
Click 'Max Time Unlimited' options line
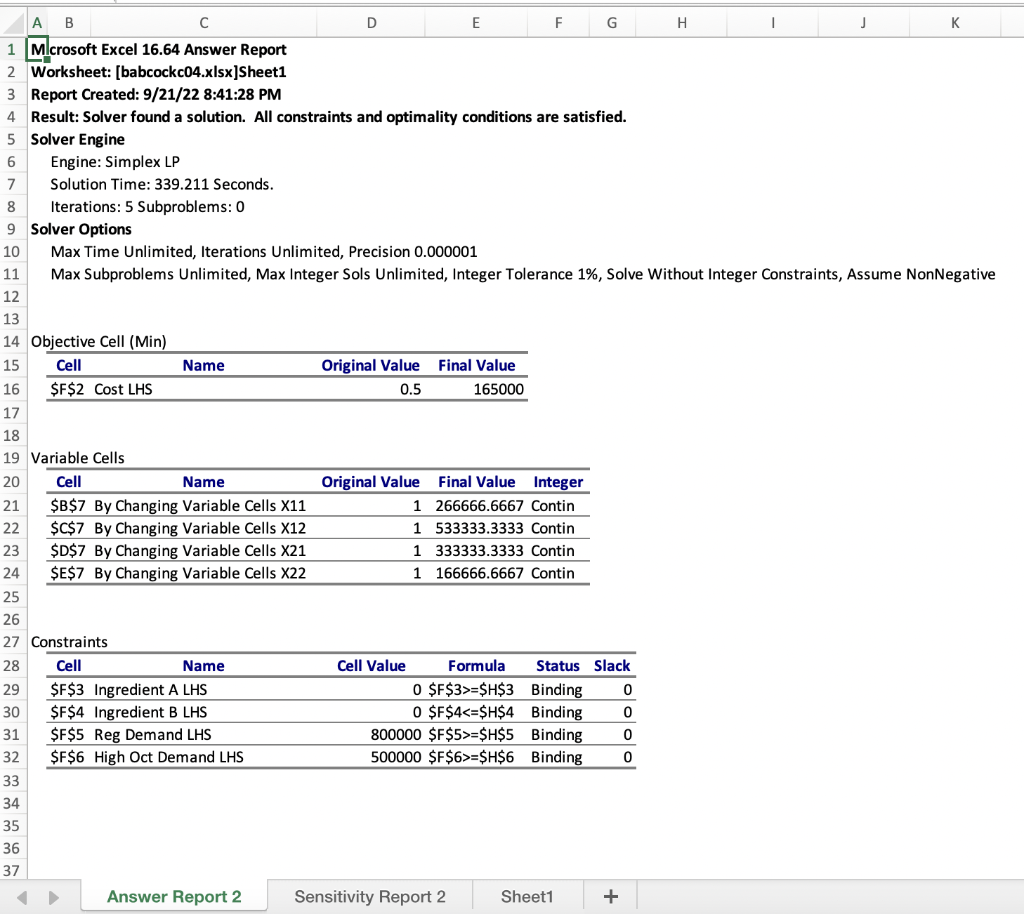pyautogui.click(x=264, y=252)
